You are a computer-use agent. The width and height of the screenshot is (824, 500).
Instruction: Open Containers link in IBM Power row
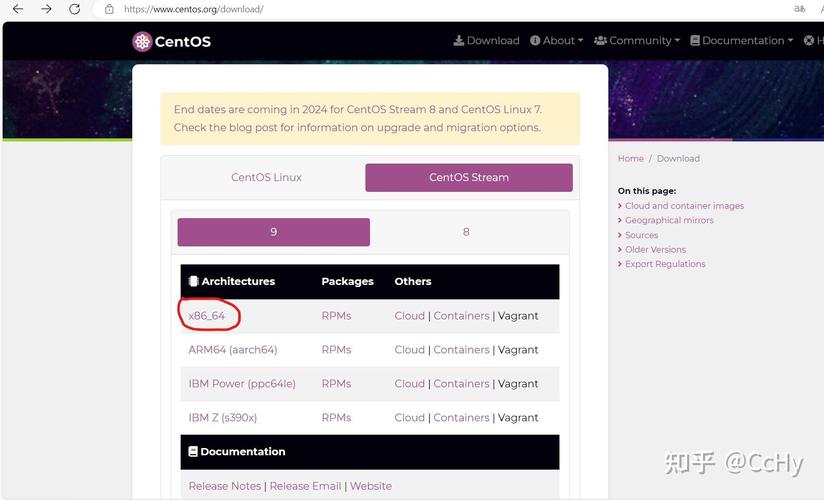pyautogui.click(x=461, y=384)
